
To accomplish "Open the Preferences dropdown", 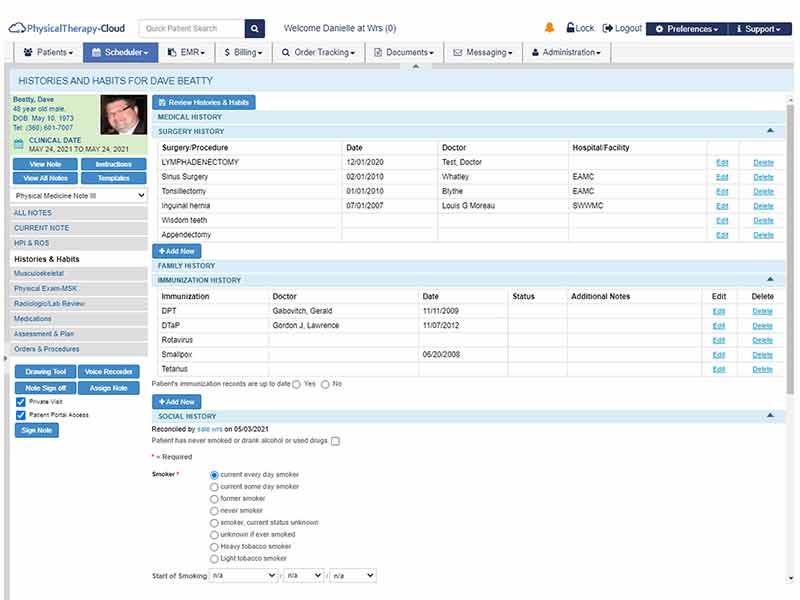I will coord(687,29).
